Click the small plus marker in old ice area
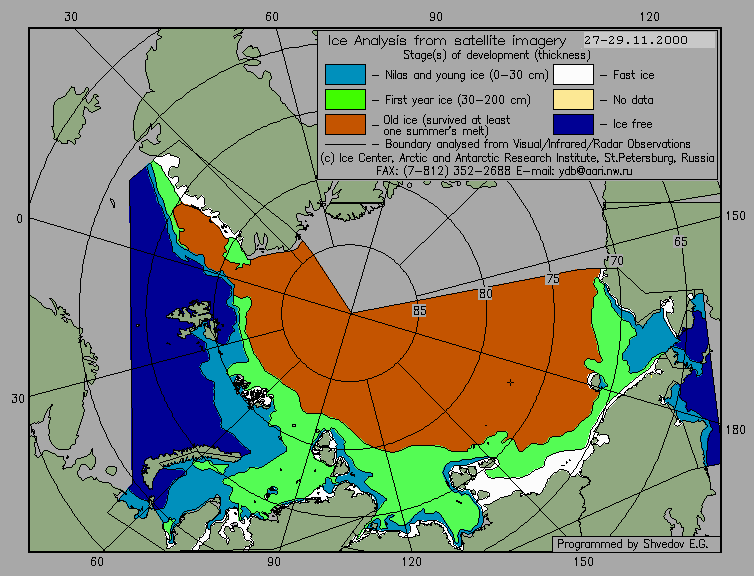Viewport: 754px width, 576px height. (510, 382)
